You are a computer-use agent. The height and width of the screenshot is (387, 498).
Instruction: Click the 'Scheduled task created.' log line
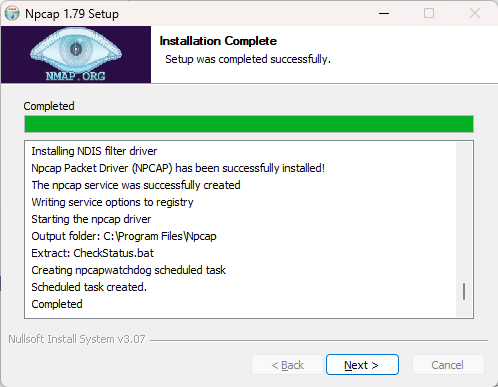[x=89, y=287]
